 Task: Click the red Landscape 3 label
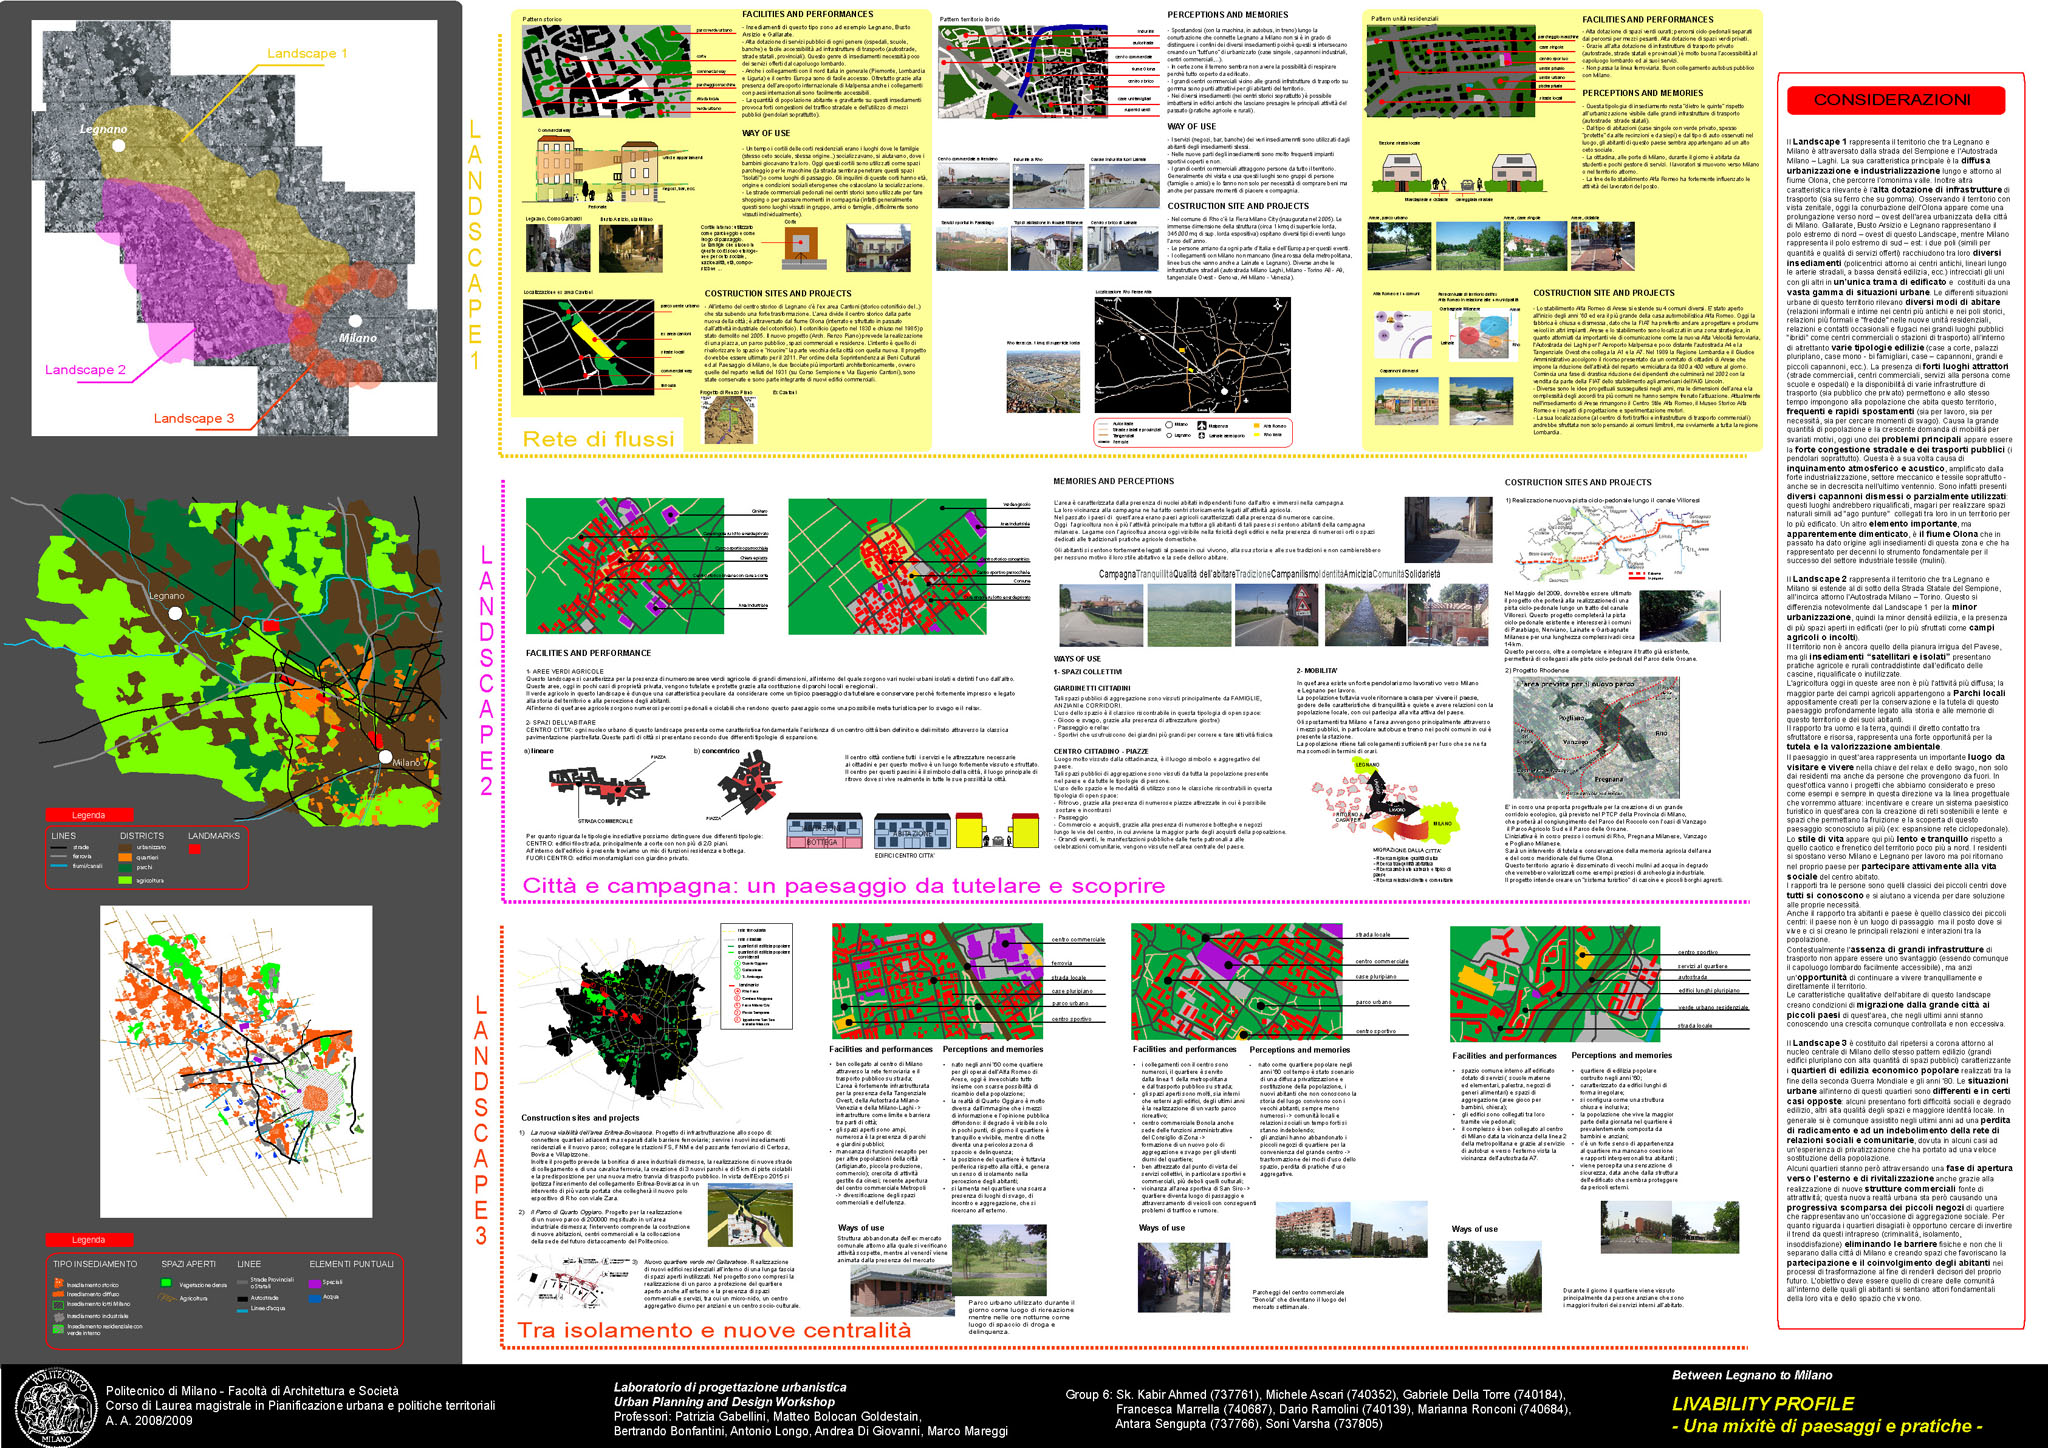[x=193, y=418]
